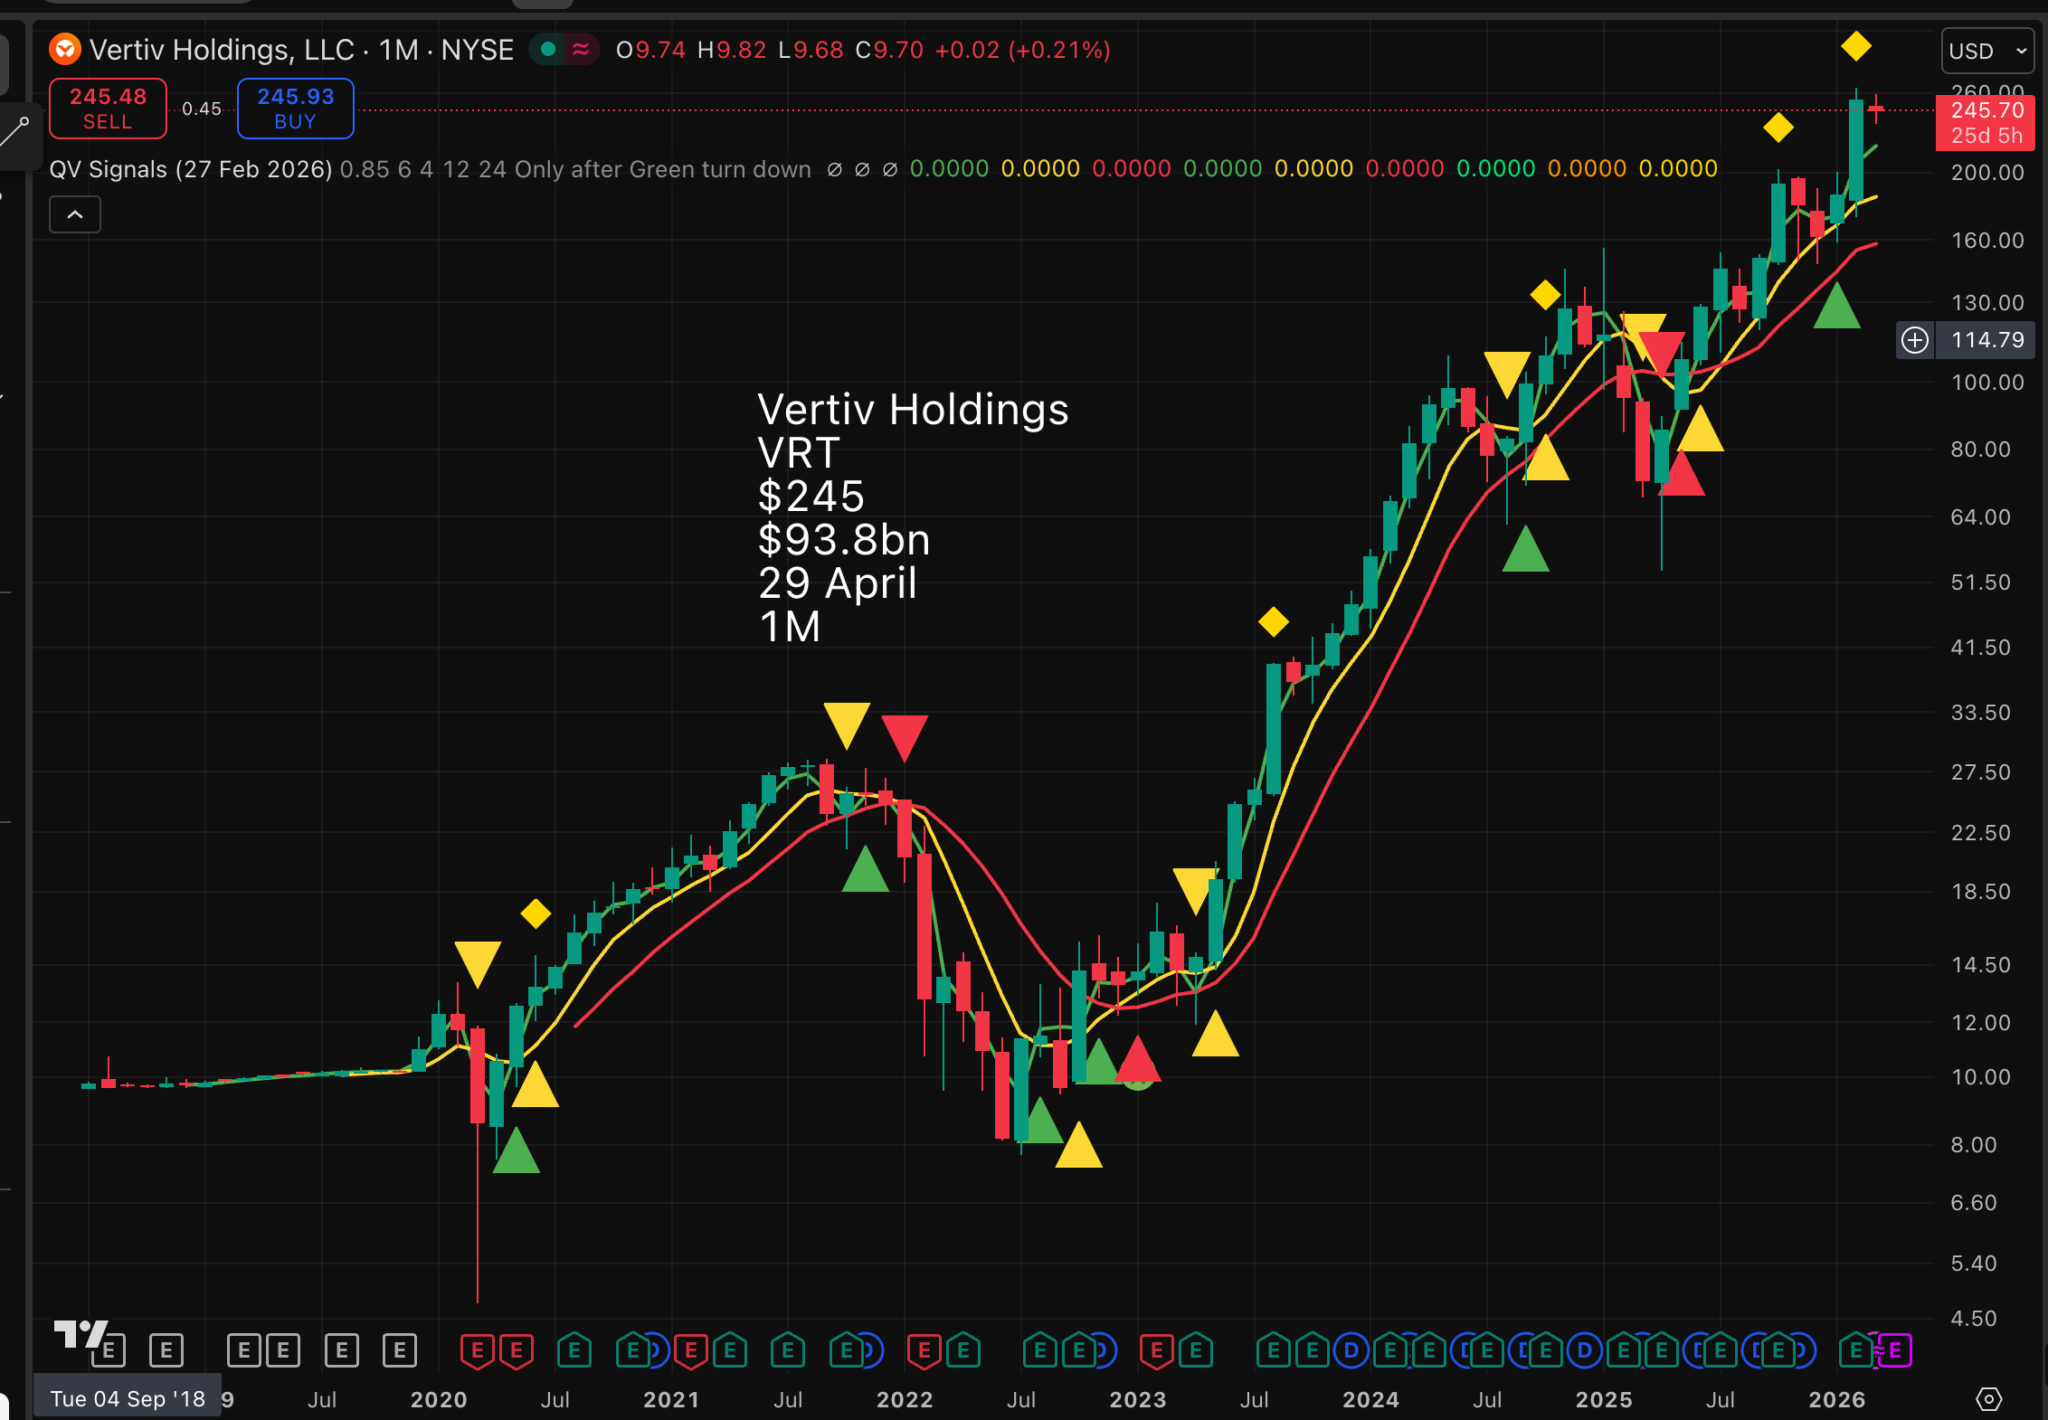
Task: Click the TradingView logo on the chart
Action: click(x=79, y=1333)
